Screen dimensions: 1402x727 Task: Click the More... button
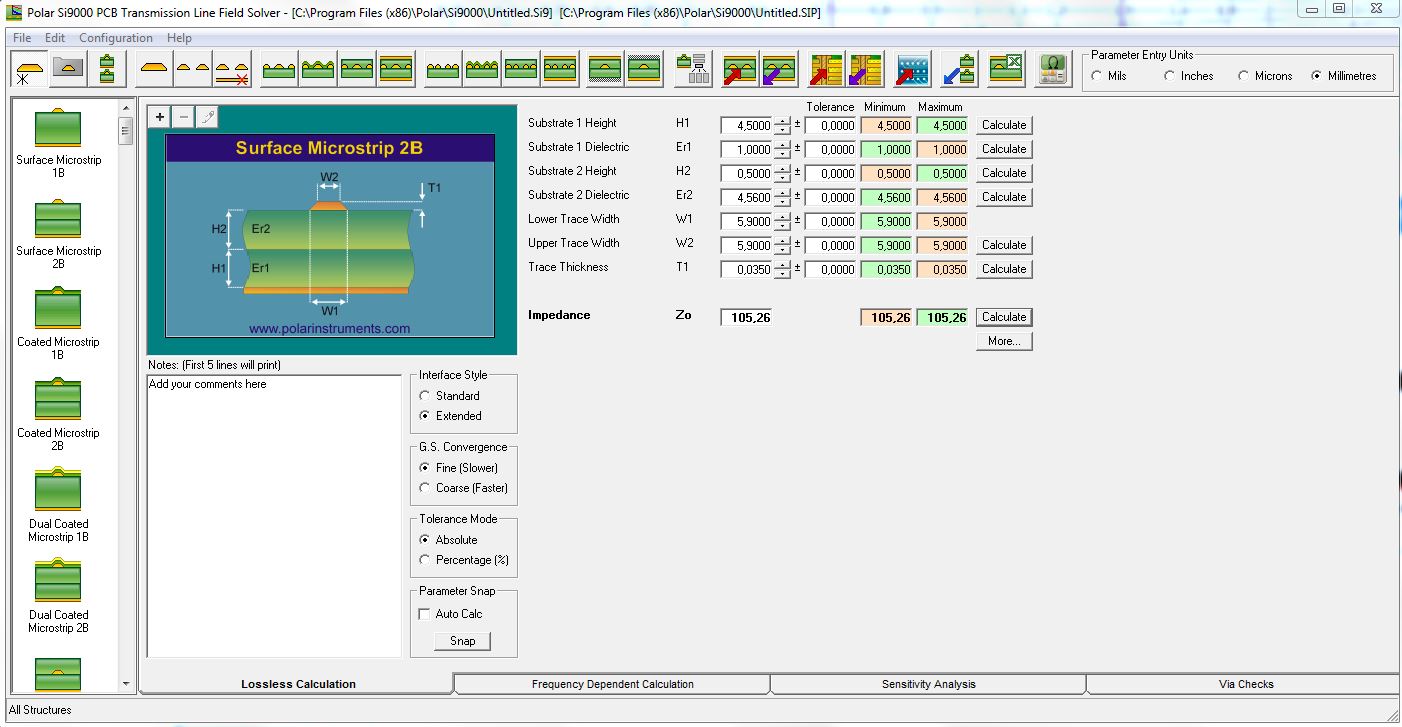(x=1004, y=341)
